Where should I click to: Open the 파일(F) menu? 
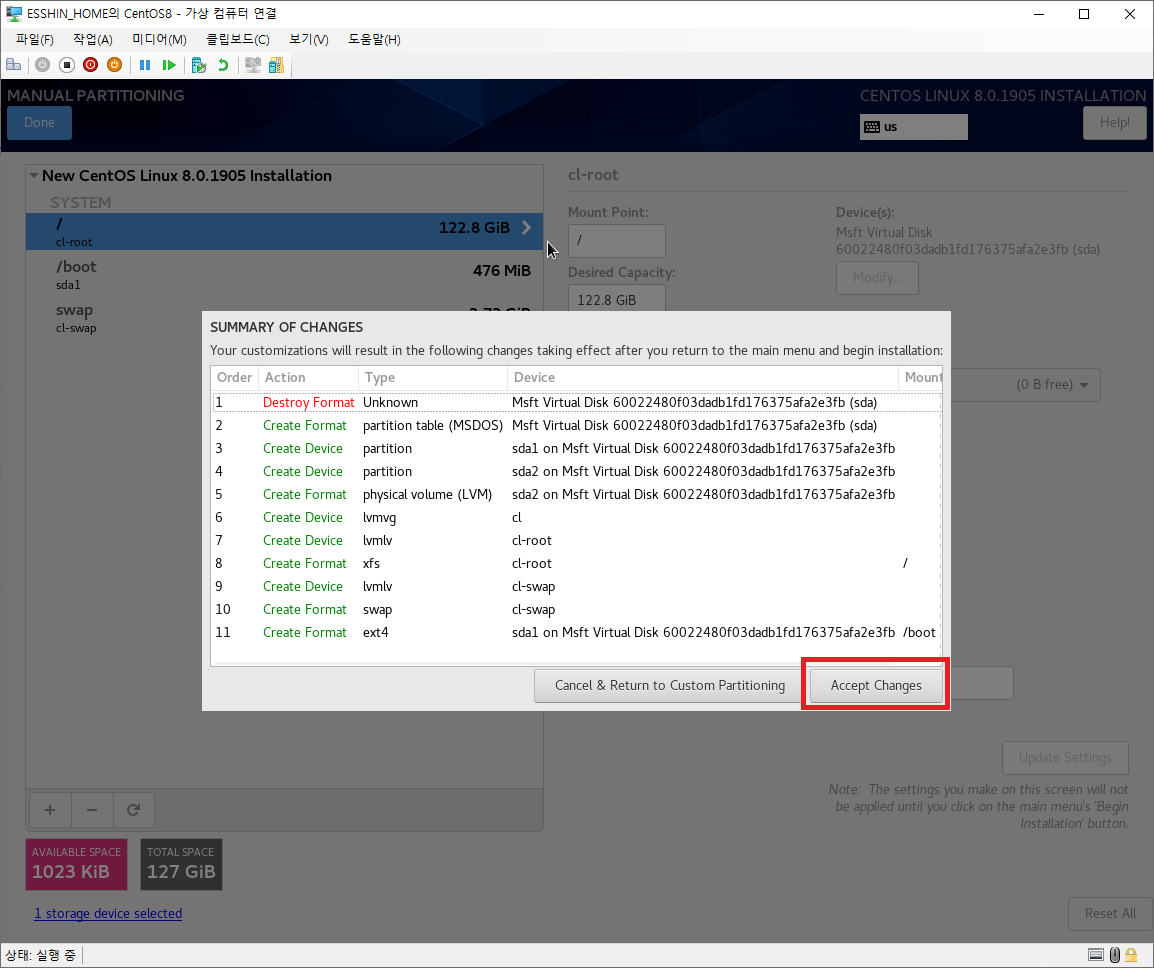[35, 39]
